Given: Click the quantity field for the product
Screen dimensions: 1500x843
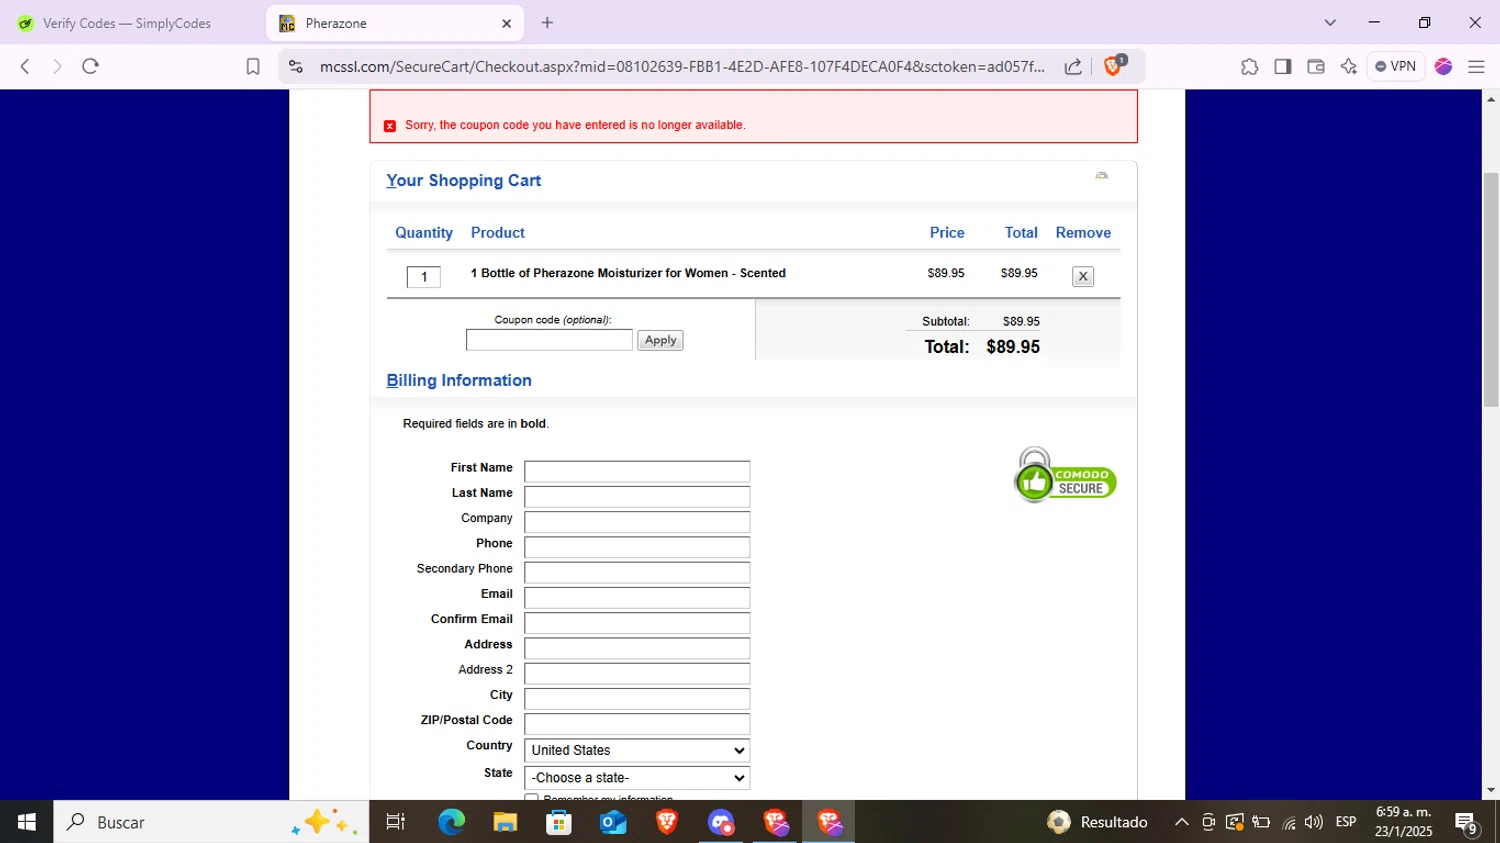Looking at the screenshot, I should pos(424,277).
